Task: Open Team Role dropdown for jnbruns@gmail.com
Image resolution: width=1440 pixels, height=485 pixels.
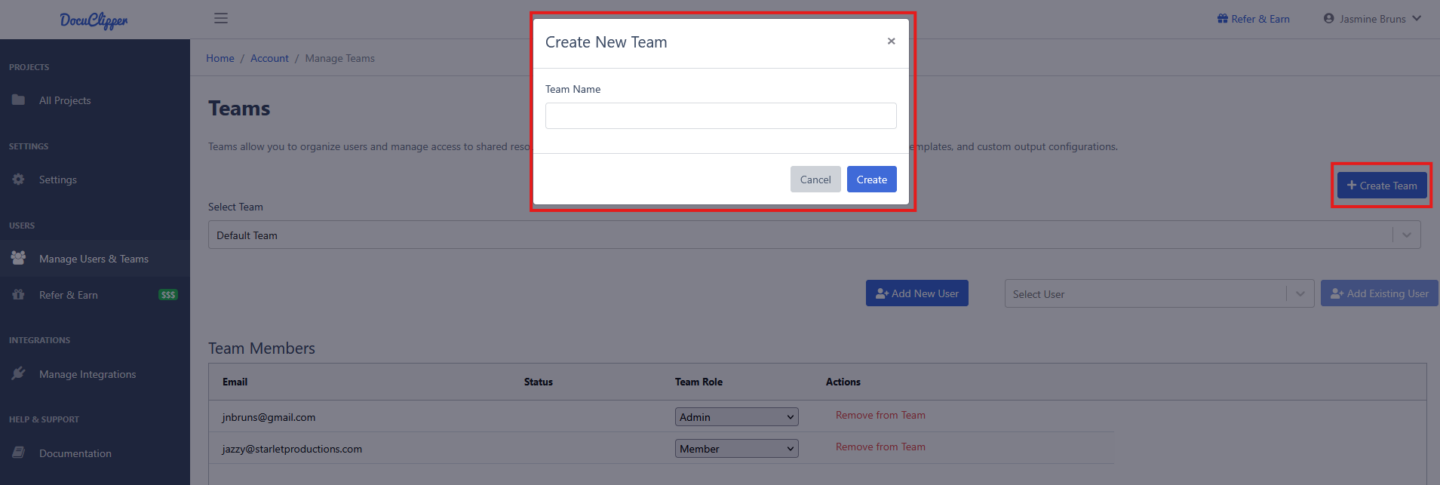Action: [737, 417]
